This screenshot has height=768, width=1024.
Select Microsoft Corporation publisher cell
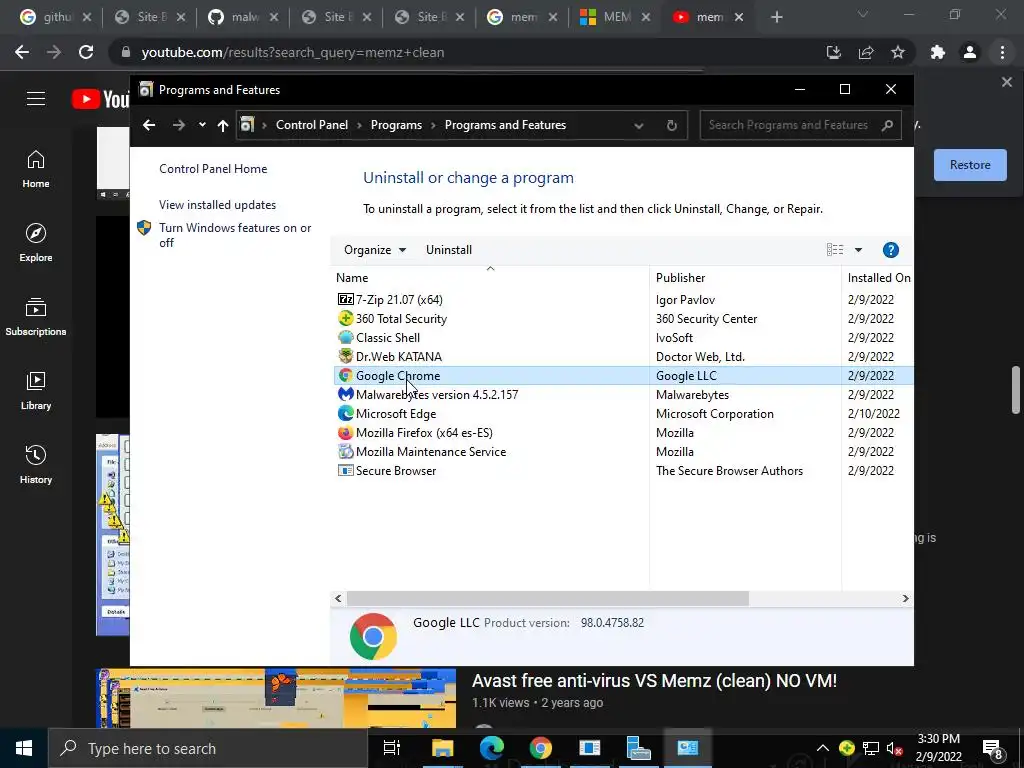[x=714, y=414]
